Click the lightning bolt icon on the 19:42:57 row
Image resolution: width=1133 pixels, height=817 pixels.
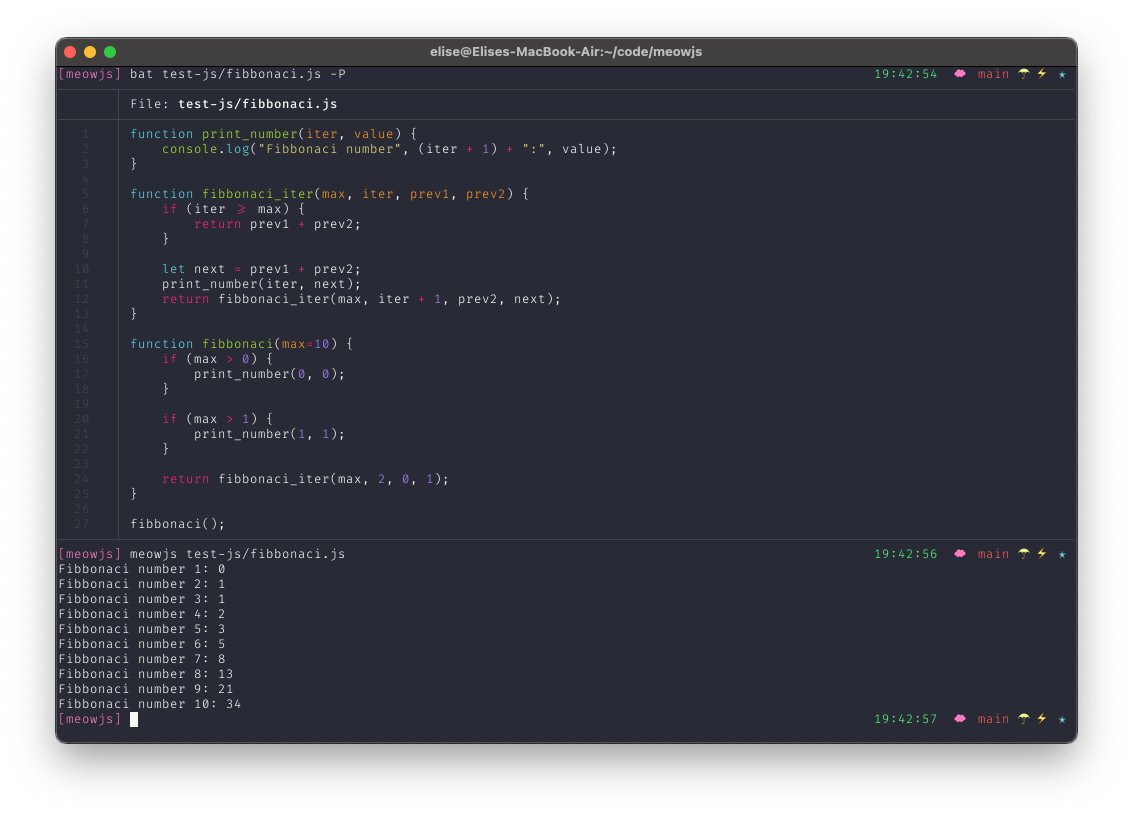click(x=1042, y=719)
